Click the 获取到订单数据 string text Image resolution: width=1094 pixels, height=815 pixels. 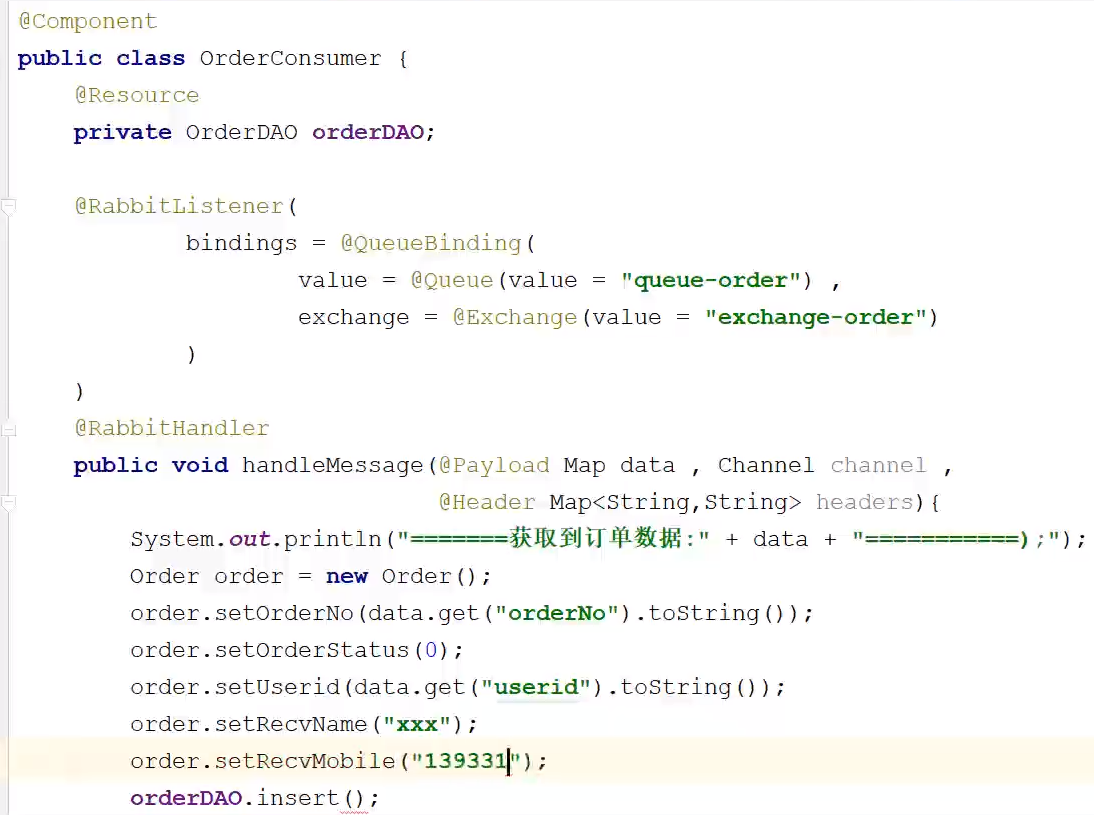pyautogui.click(x=596, y=538)
